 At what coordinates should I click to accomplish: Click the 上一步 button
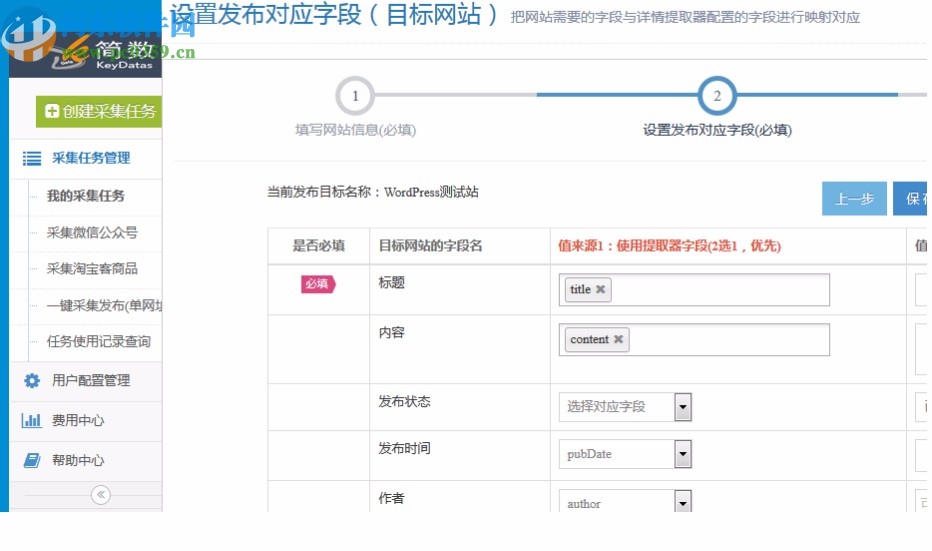coord(854,199)
